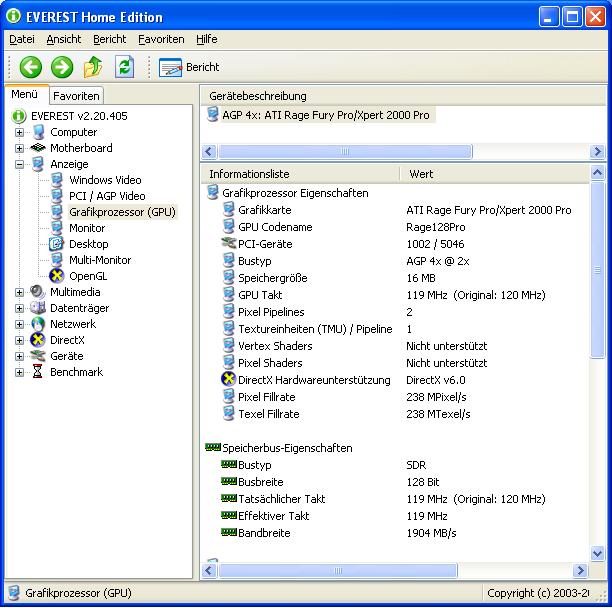
Task: Expand the Netzwerk tree node
Action: click(19, 324)
